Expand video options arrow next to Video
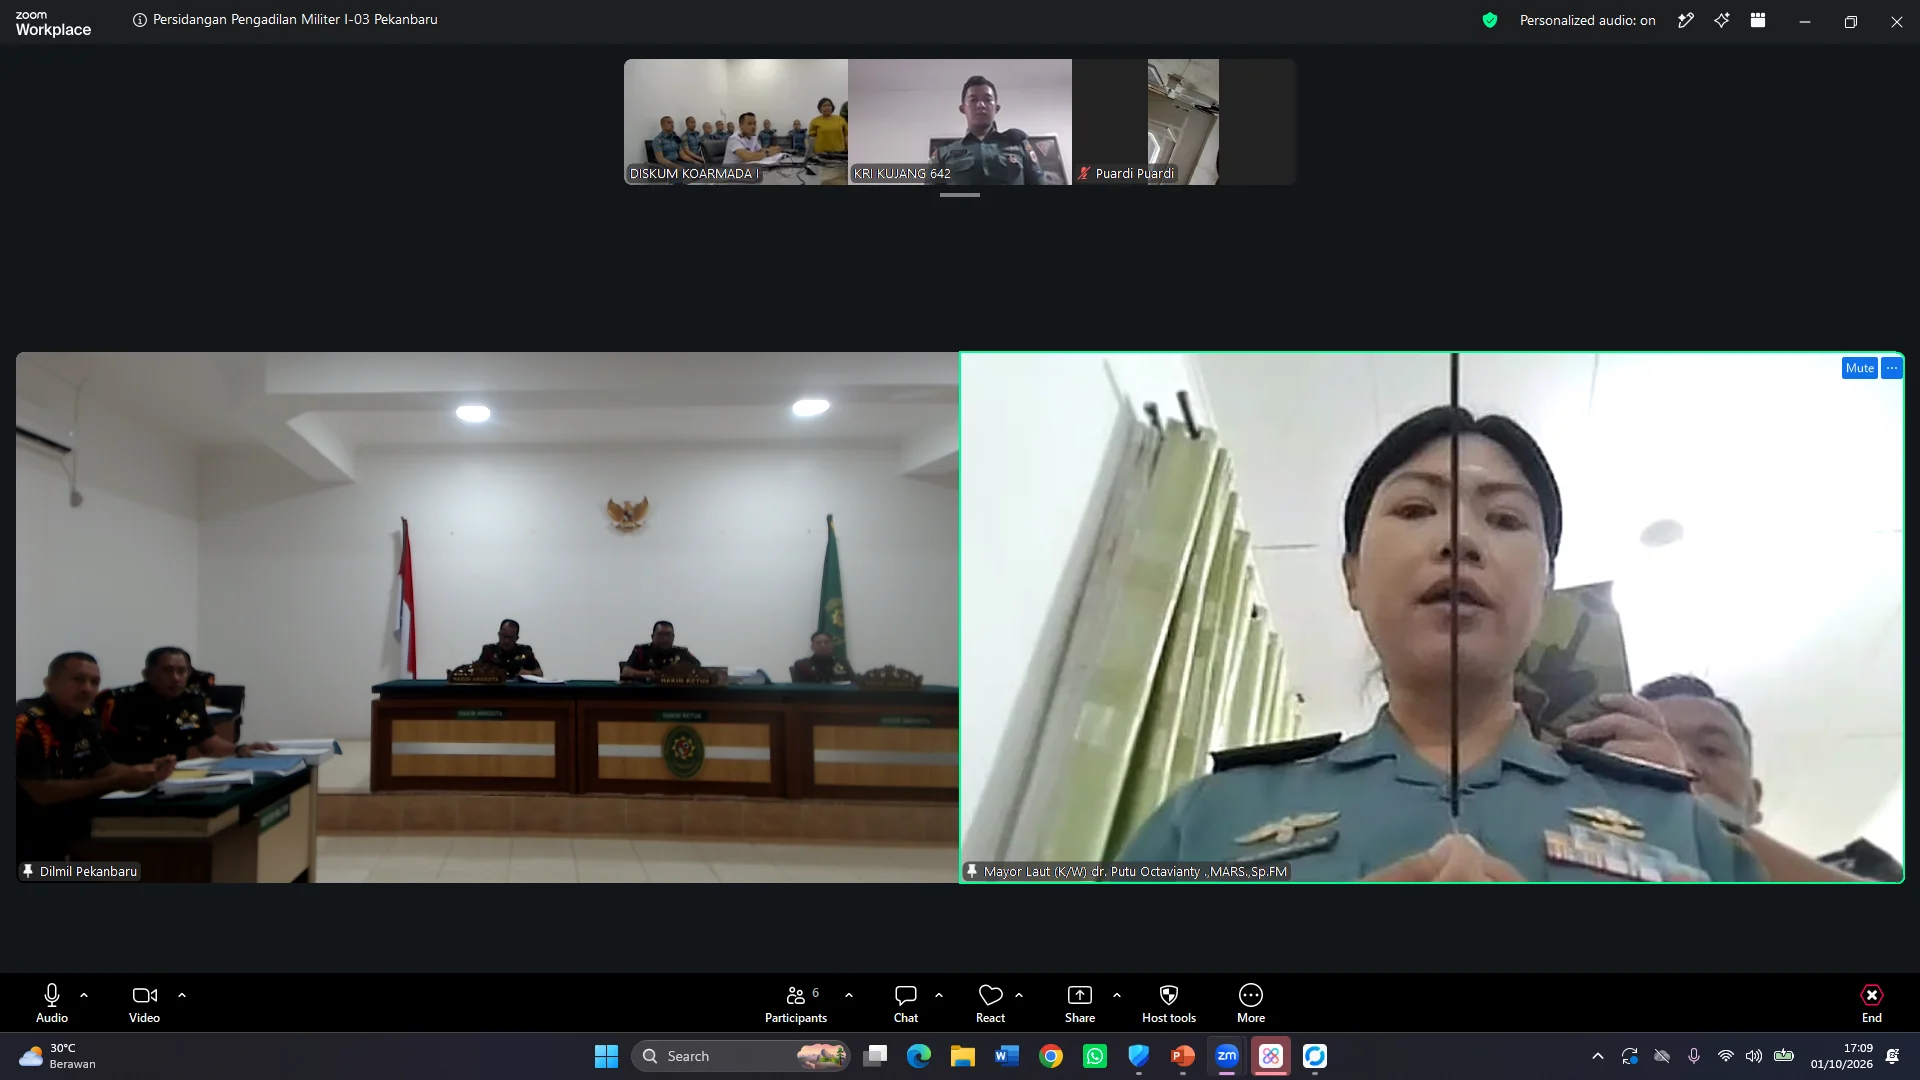1920x1080 pixels. 182,995
